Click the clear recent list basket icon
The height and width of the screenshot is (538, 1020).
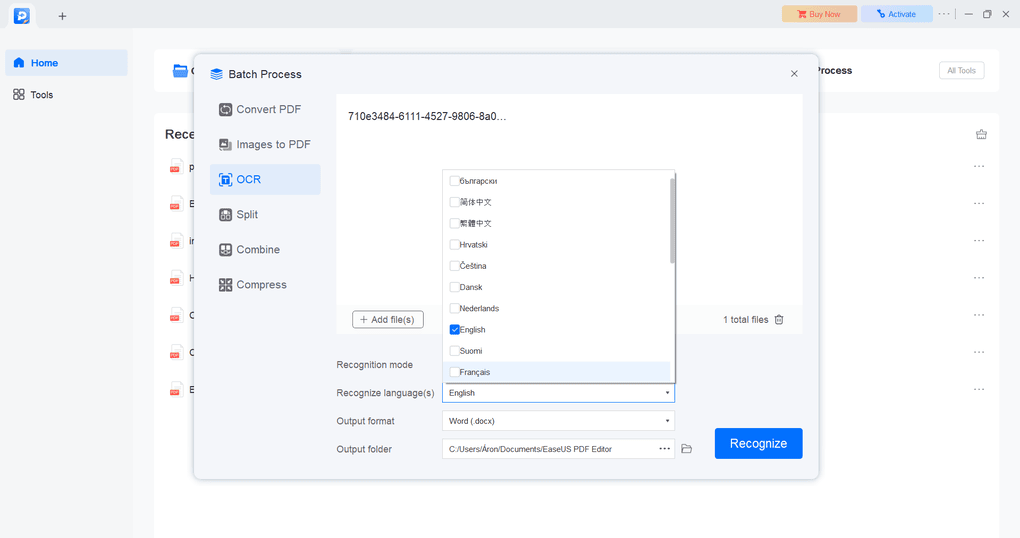point(981,135)
